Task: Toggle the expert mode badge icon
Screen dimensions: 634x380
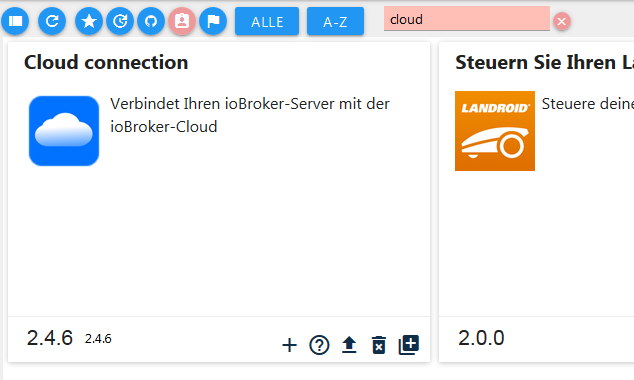Action: [x=182, y=21]
